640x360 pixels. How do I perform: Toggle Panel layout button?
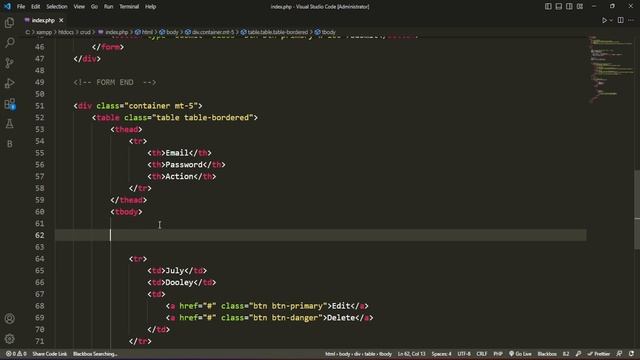[x=559, y=7]
